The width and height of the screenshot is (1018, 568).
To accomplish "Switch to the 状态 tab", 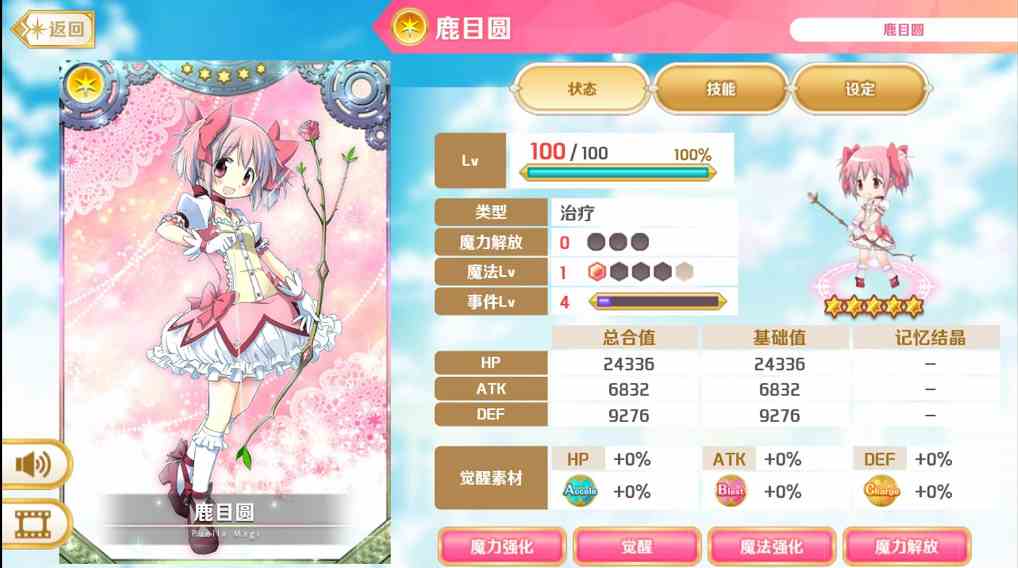I will click(x=582, y=89).
